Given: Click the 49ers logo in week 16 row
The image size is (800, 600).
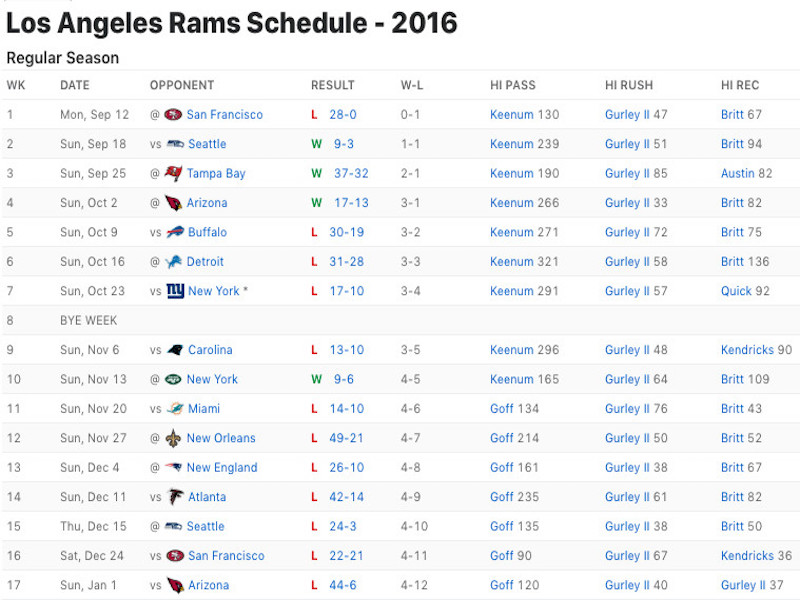Looking at the screenshot, I should [176, 556].
